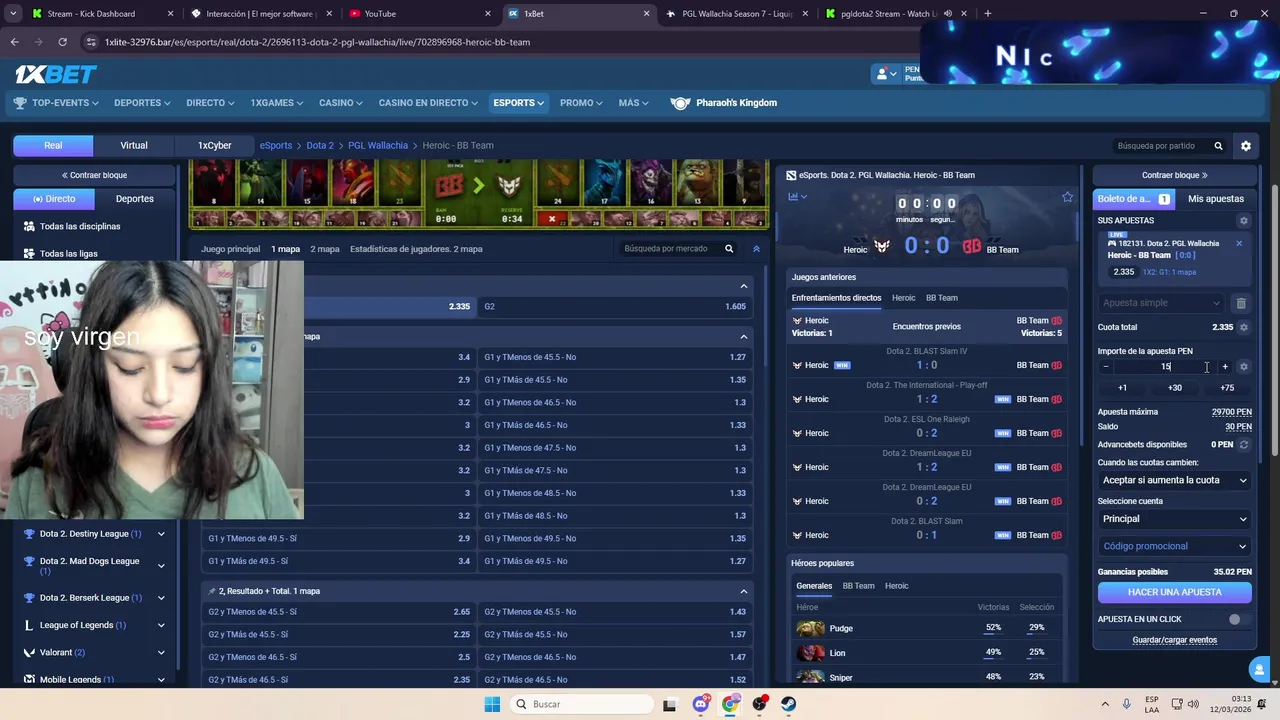Open Estadísticas de jugadores. 2 mapa tab

416,249
